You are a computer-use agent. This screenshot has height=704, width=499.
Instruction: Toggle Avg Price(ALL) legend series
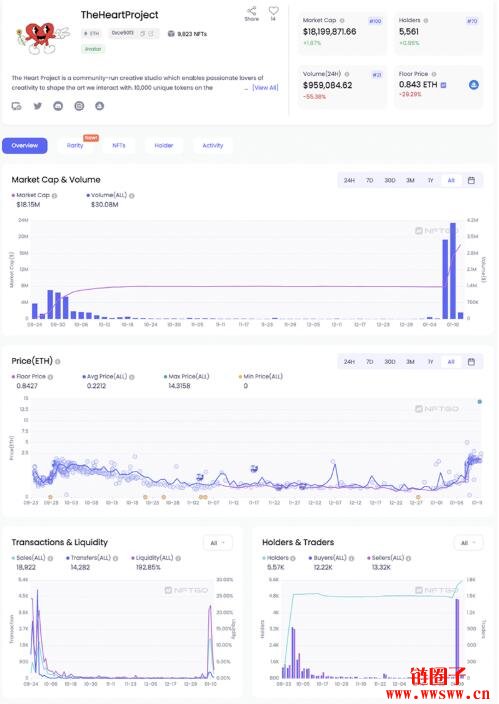105,377
